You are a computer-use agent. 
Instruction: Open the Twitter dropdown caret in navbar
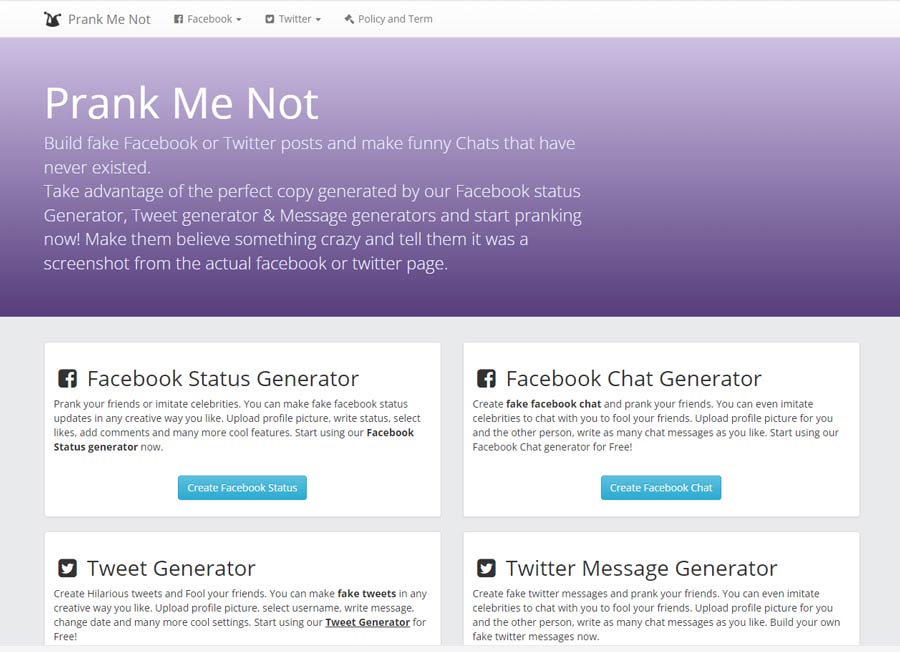318,20
